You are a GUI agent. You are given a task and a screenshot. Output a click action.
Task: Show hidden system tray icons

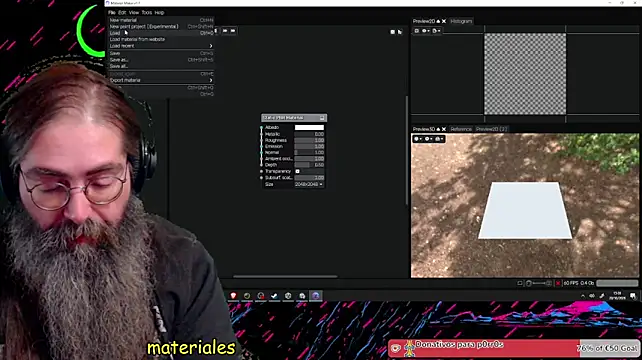tap(583, 296)
